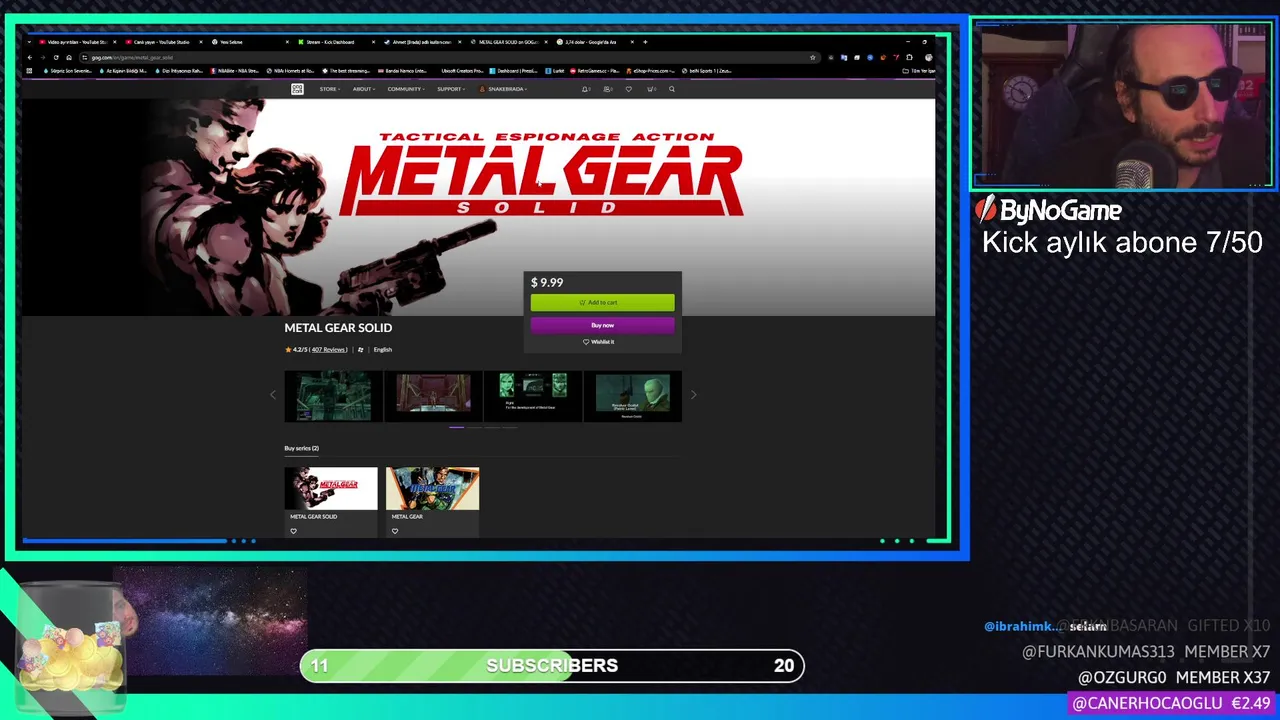Open RetroGames.cc bookmark
The height and width of the screenshot is (720, 1280).
pyautogui.click(x=595, y=71)
